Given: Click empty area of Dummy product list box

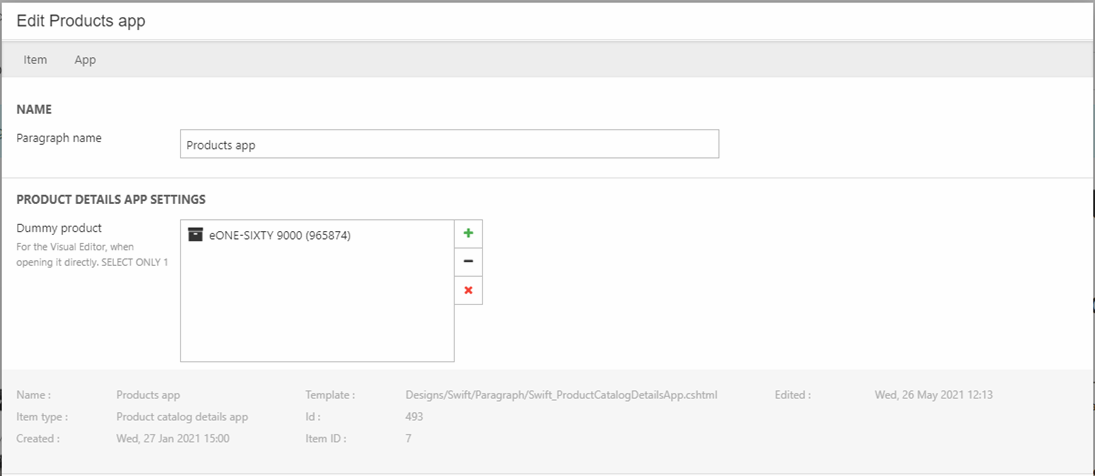Looking at the screenshot, I should tap(316, 310).
